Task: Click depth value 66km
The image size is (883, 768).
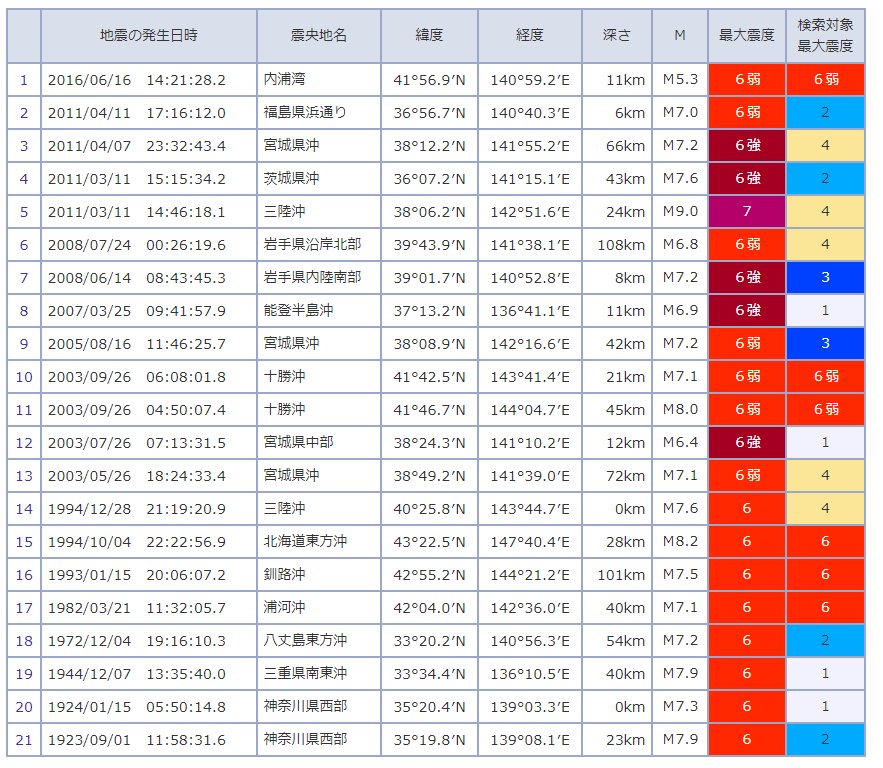Action: tap(625, 146)
